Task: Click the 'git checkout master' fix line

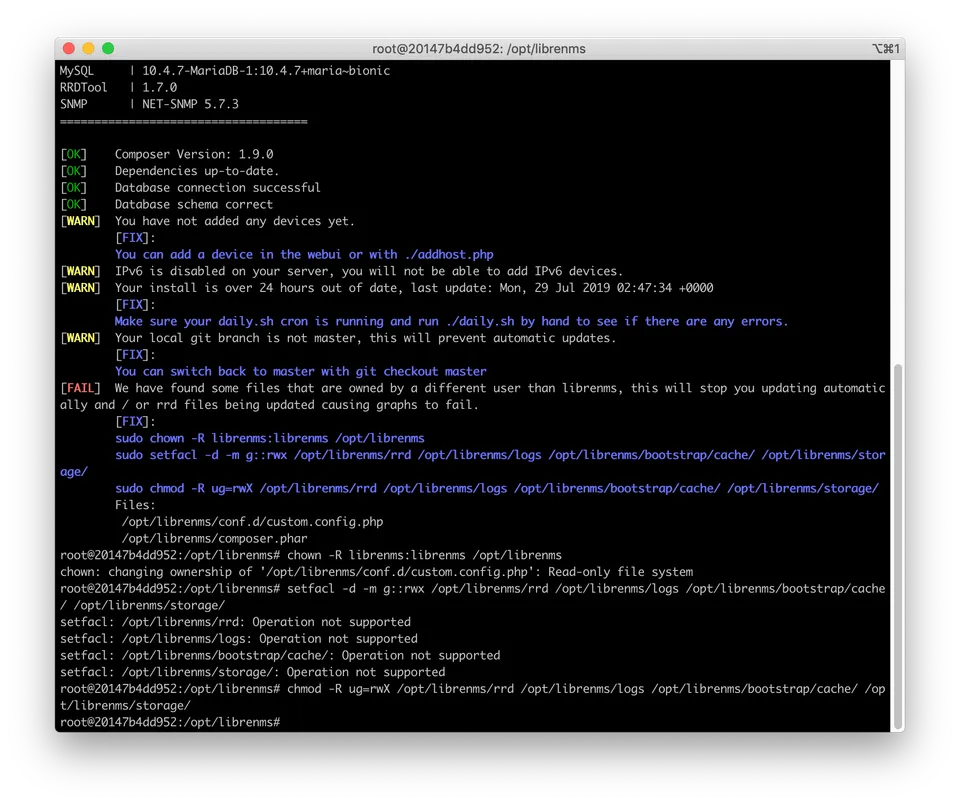Action: [301, 372]
